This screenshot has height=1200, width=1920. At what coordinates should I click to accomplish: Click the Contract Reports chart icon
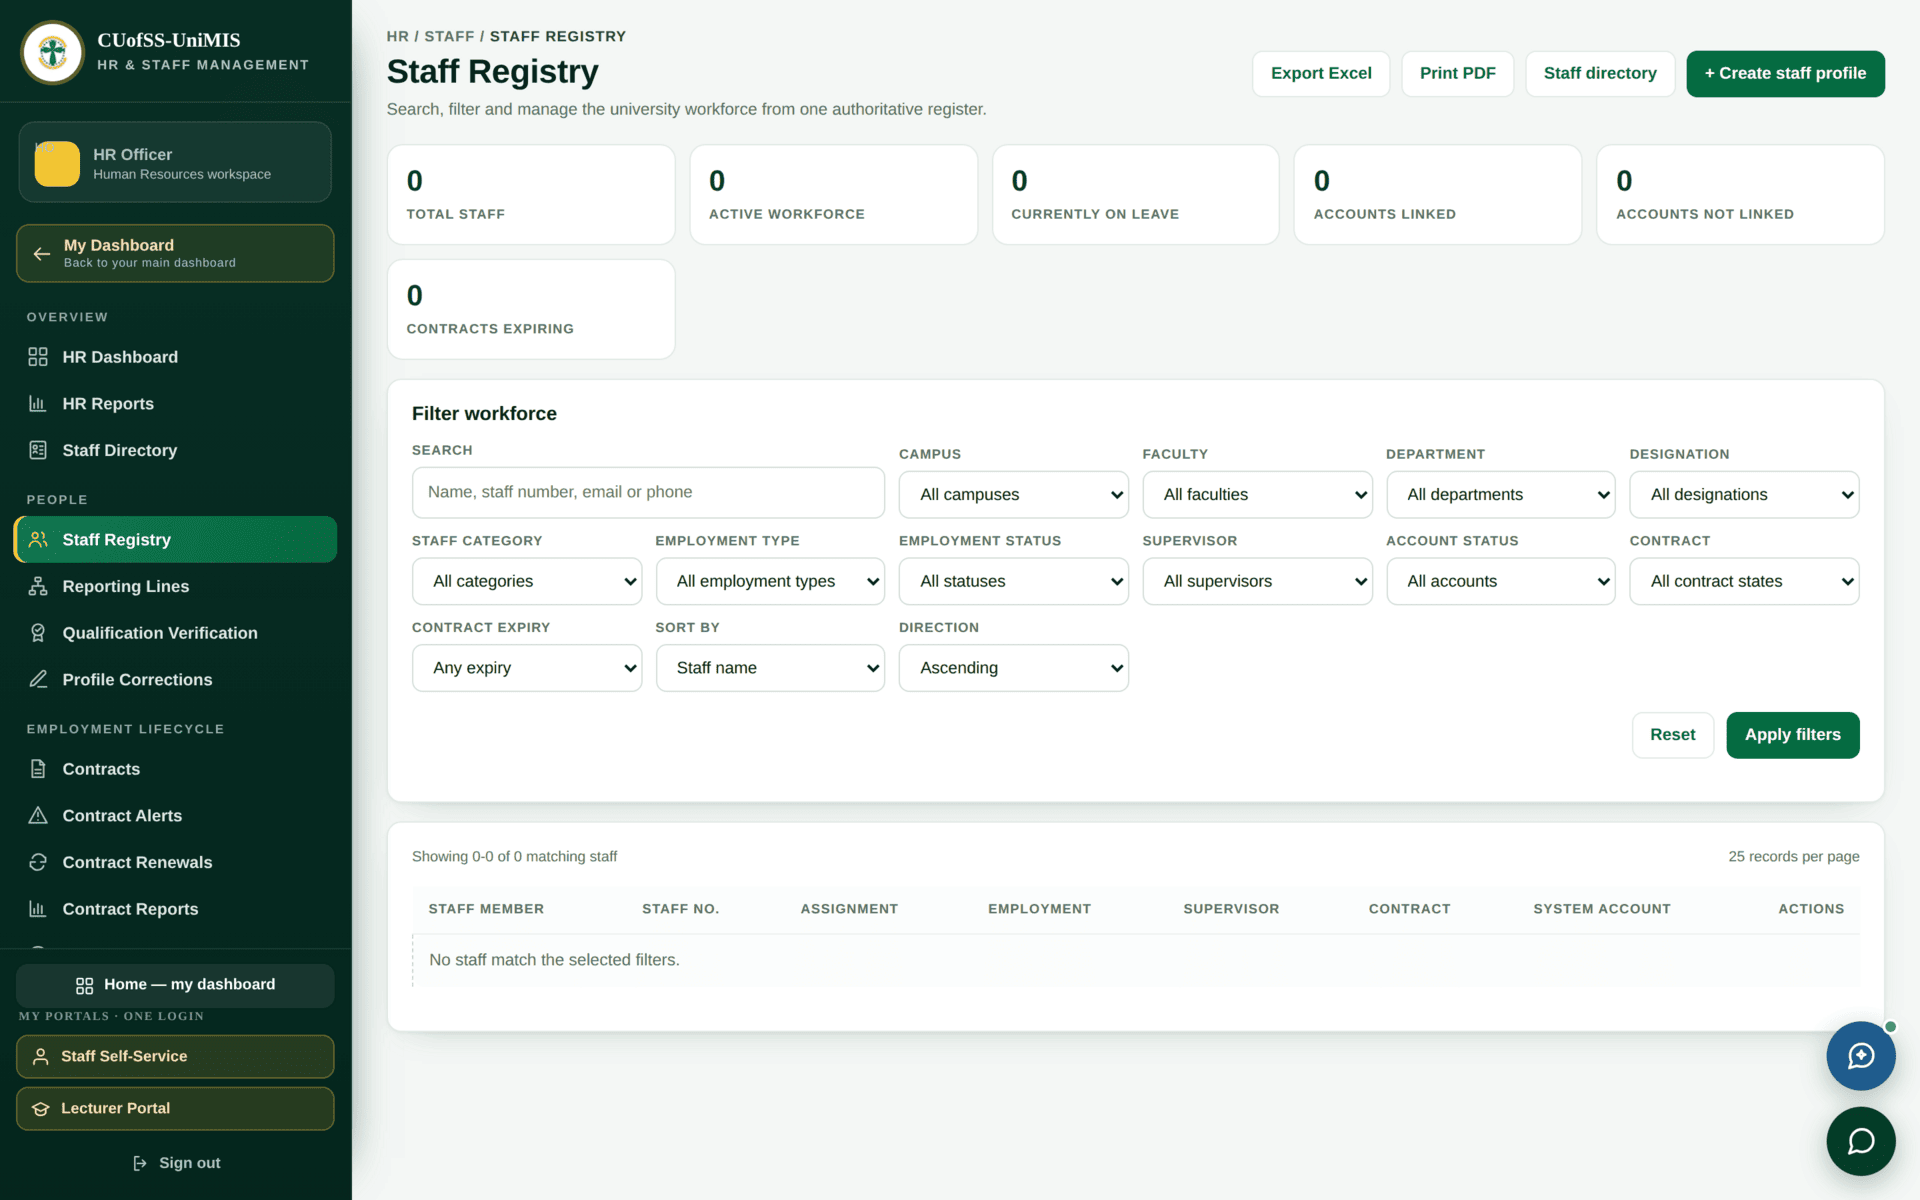point(38,909)
